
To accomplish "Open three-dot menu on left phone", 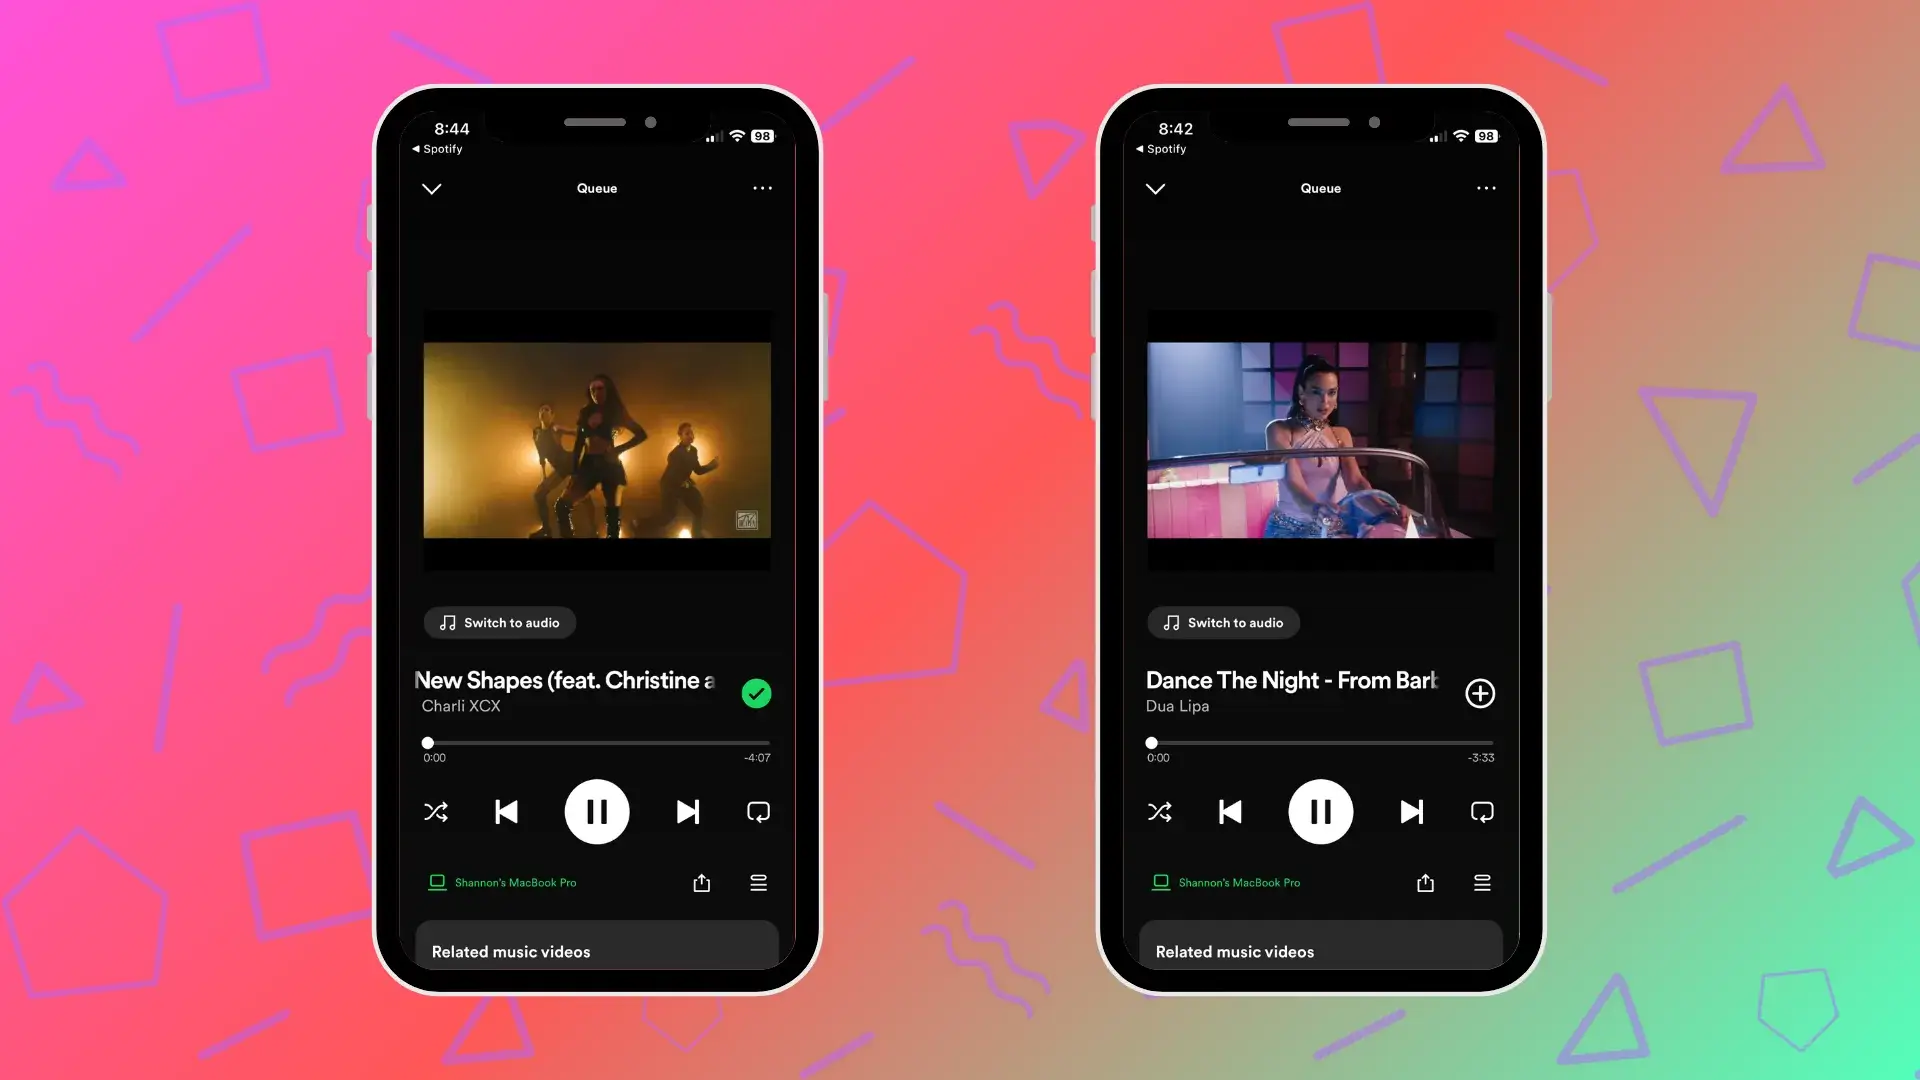I will pyautogui.click(x=762, y=189).
